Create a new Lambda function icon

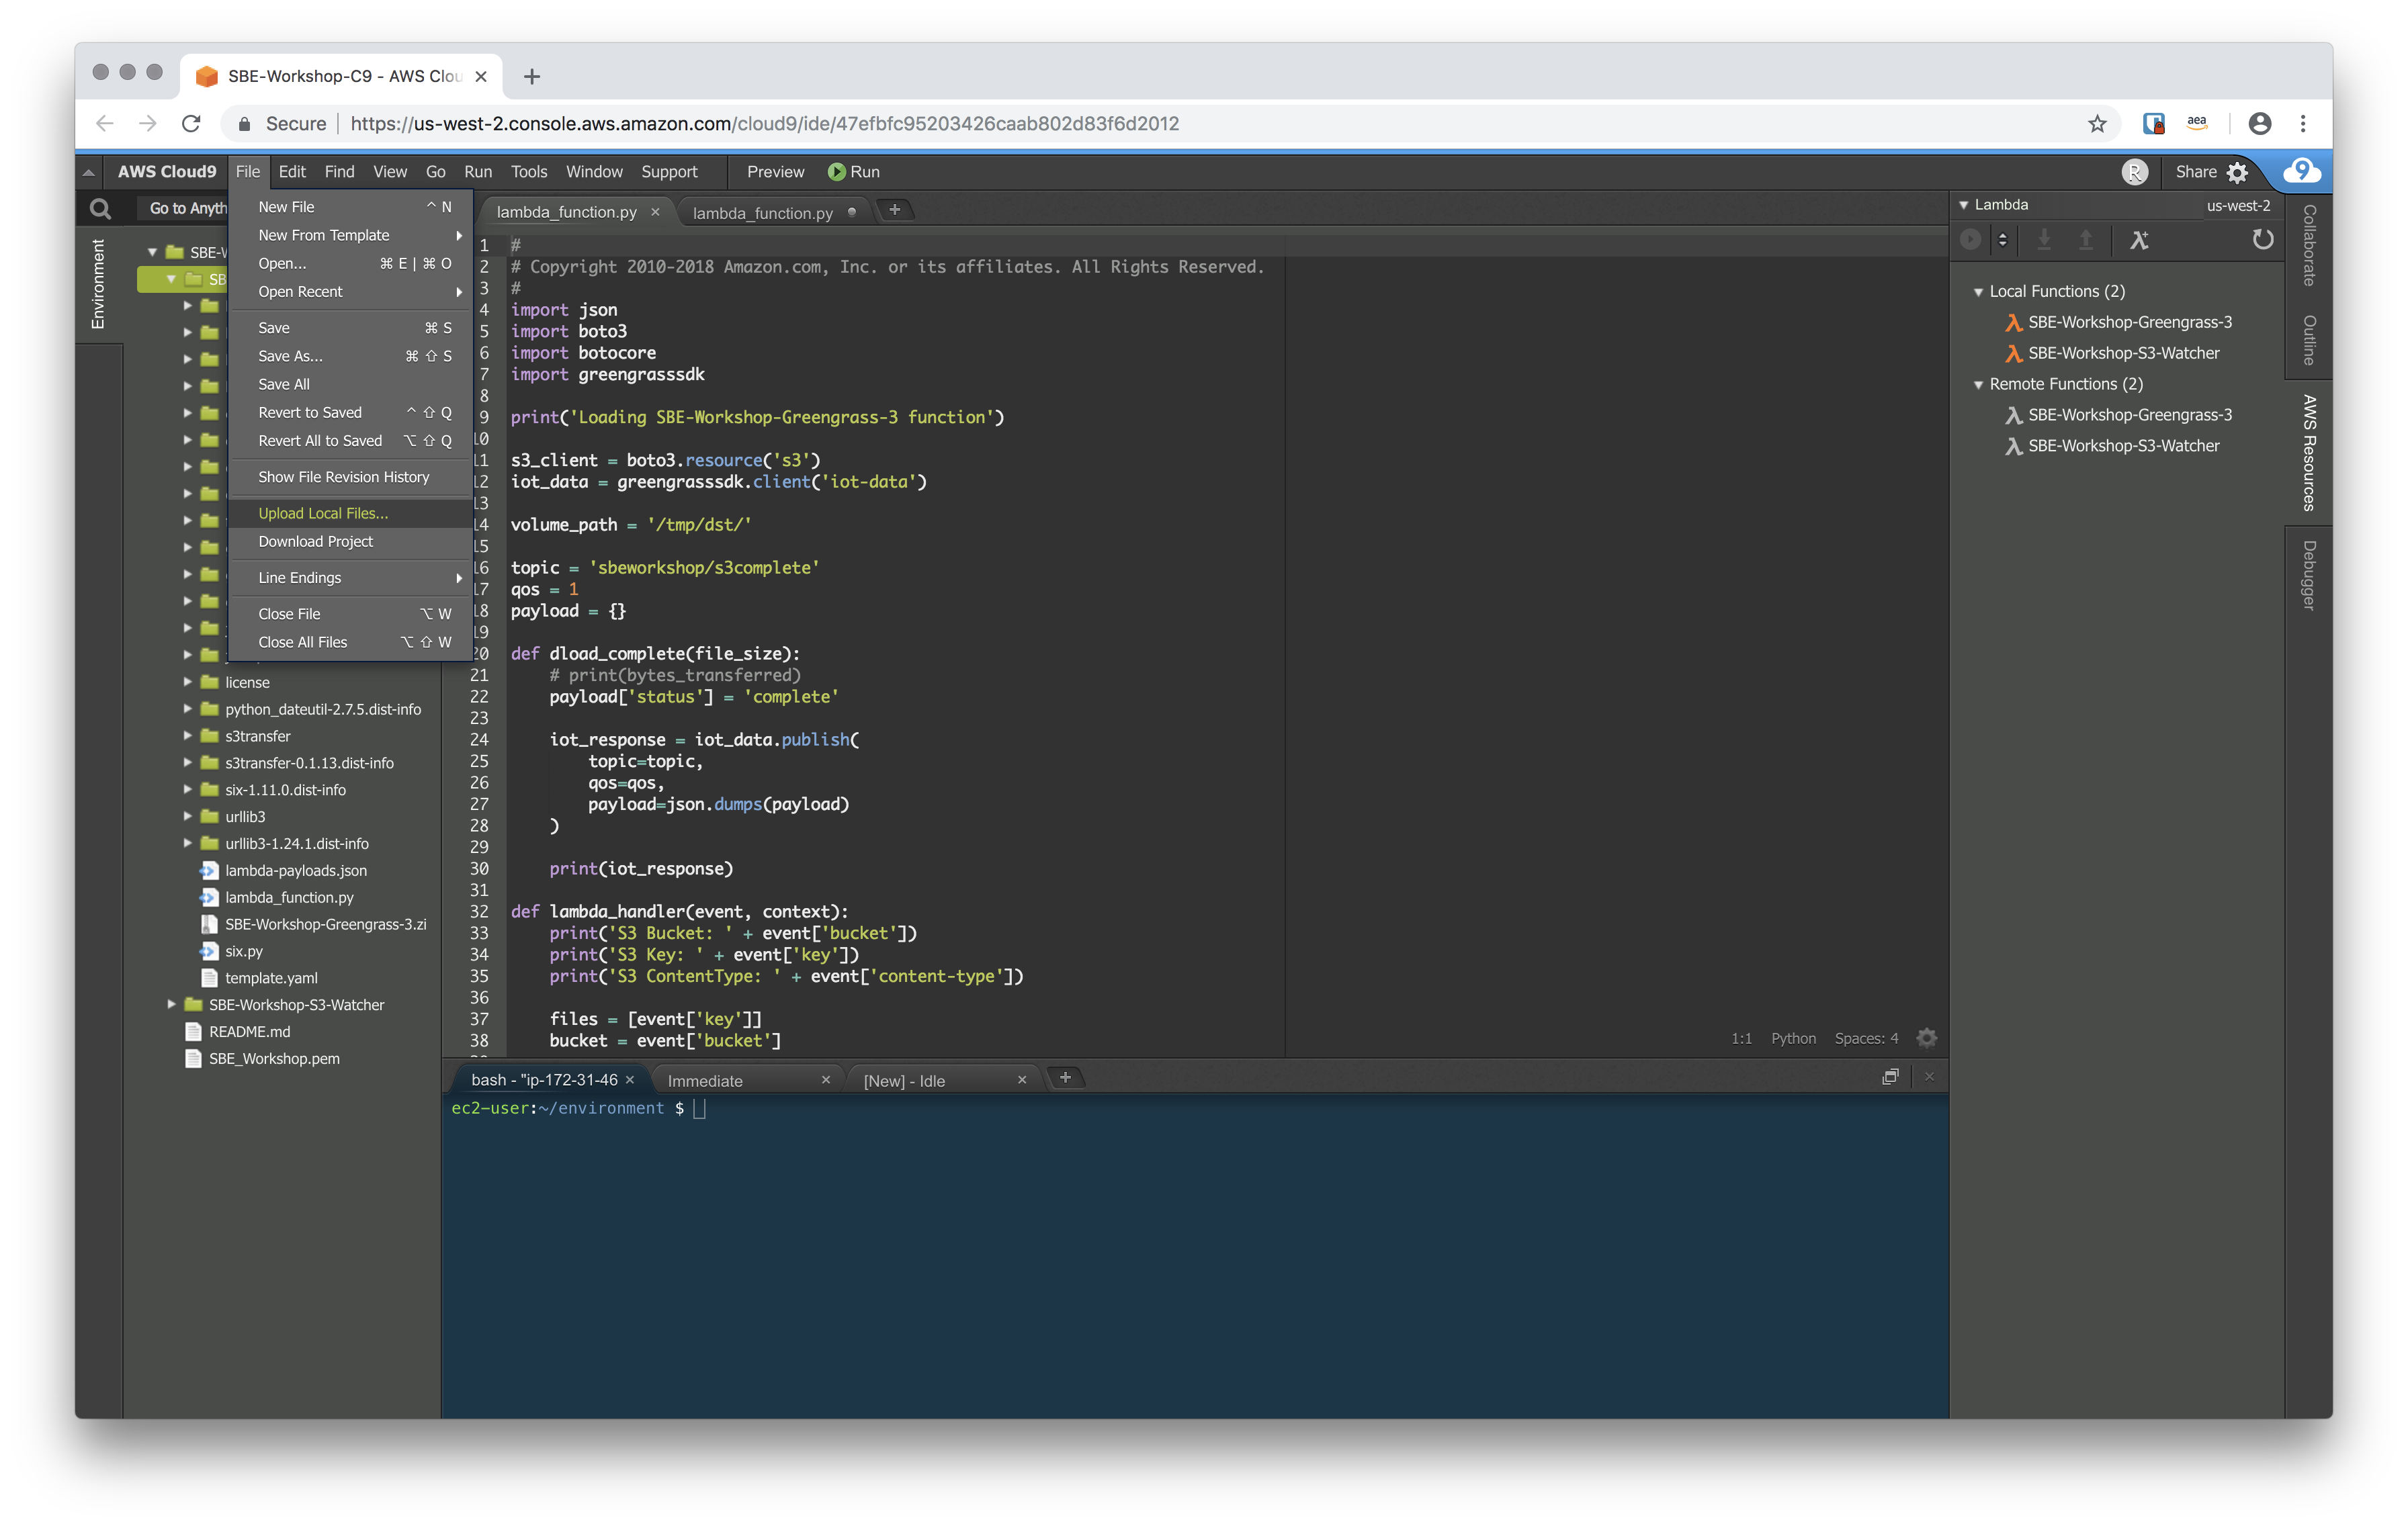(x=2139, y=239)
